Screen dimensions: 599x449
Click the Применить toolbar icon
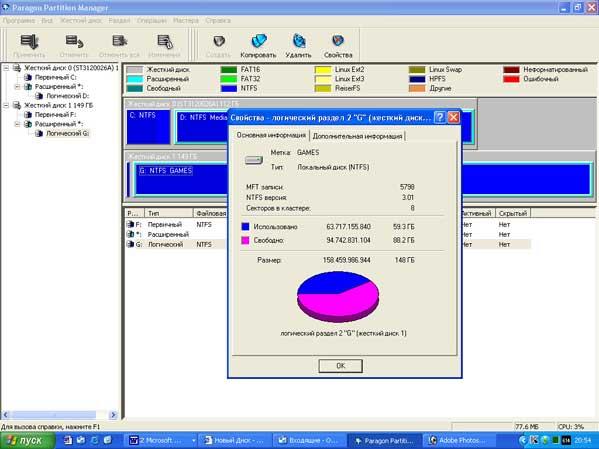click(x=29, y=42)
